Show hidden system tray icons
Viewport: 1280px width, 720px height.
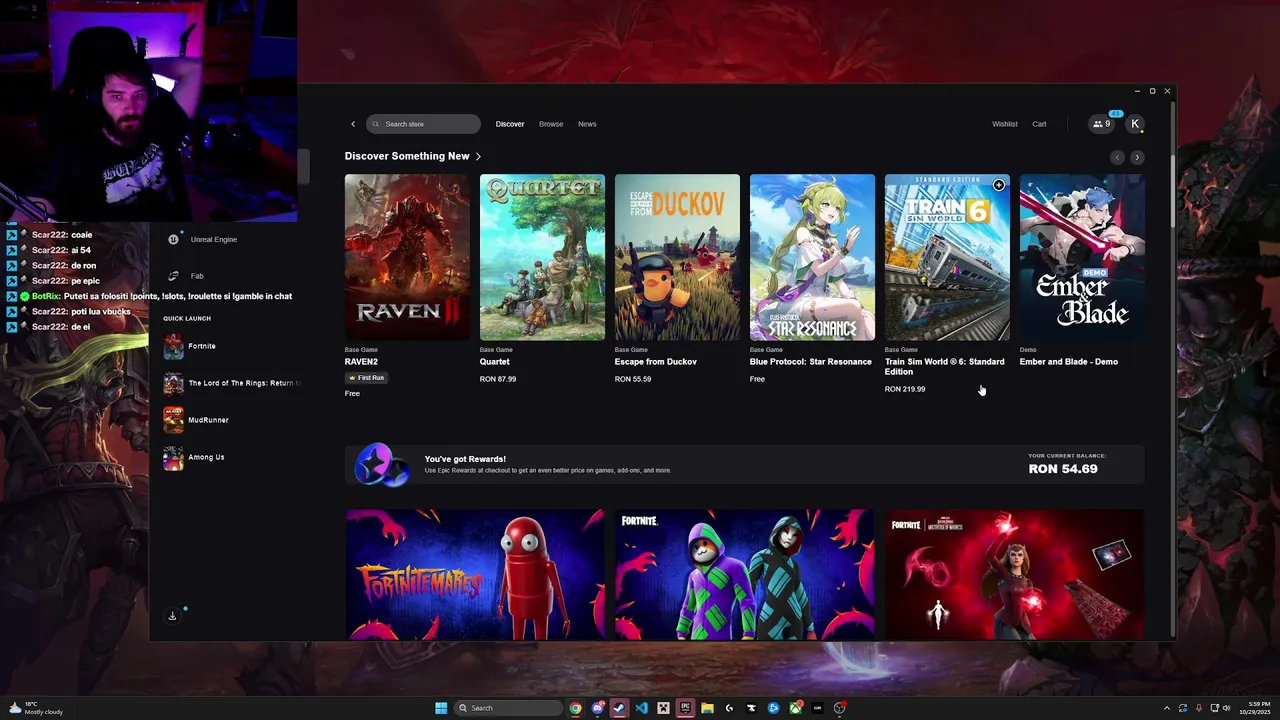1167,708
